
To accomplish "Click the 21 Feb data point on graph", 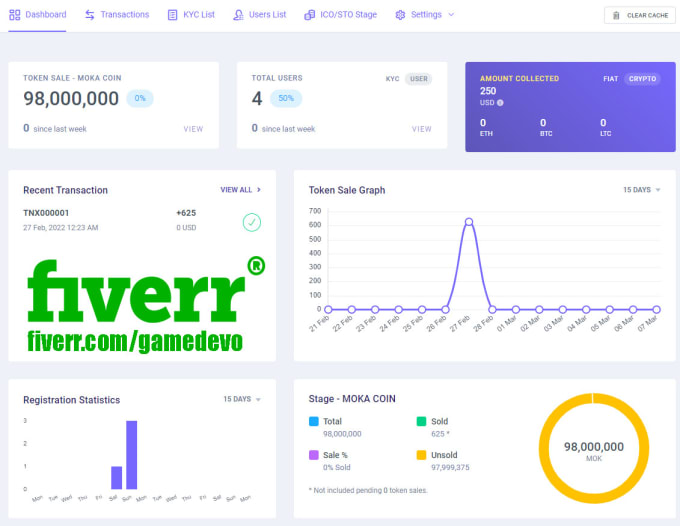I will pyautogui.click(x=328, y=310).
